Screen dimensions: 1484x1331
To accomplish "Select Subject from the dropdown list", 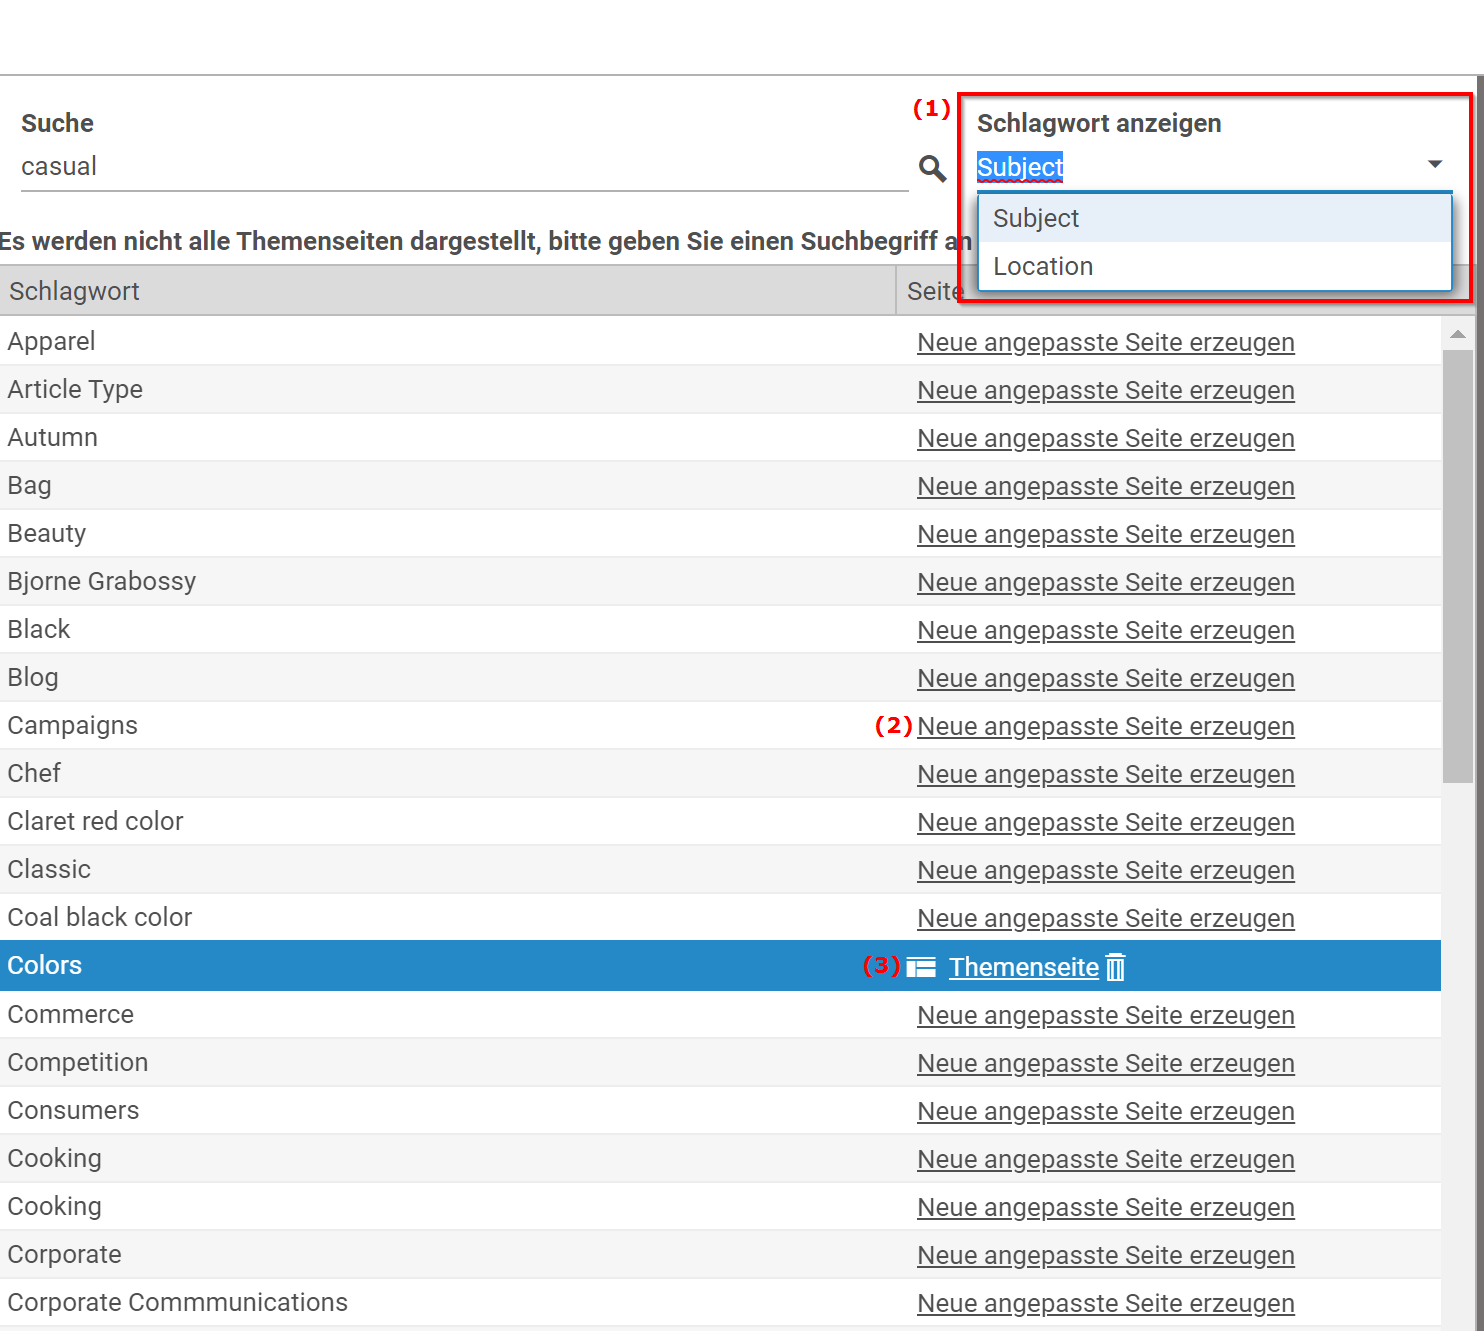I will pos(1036,218).
